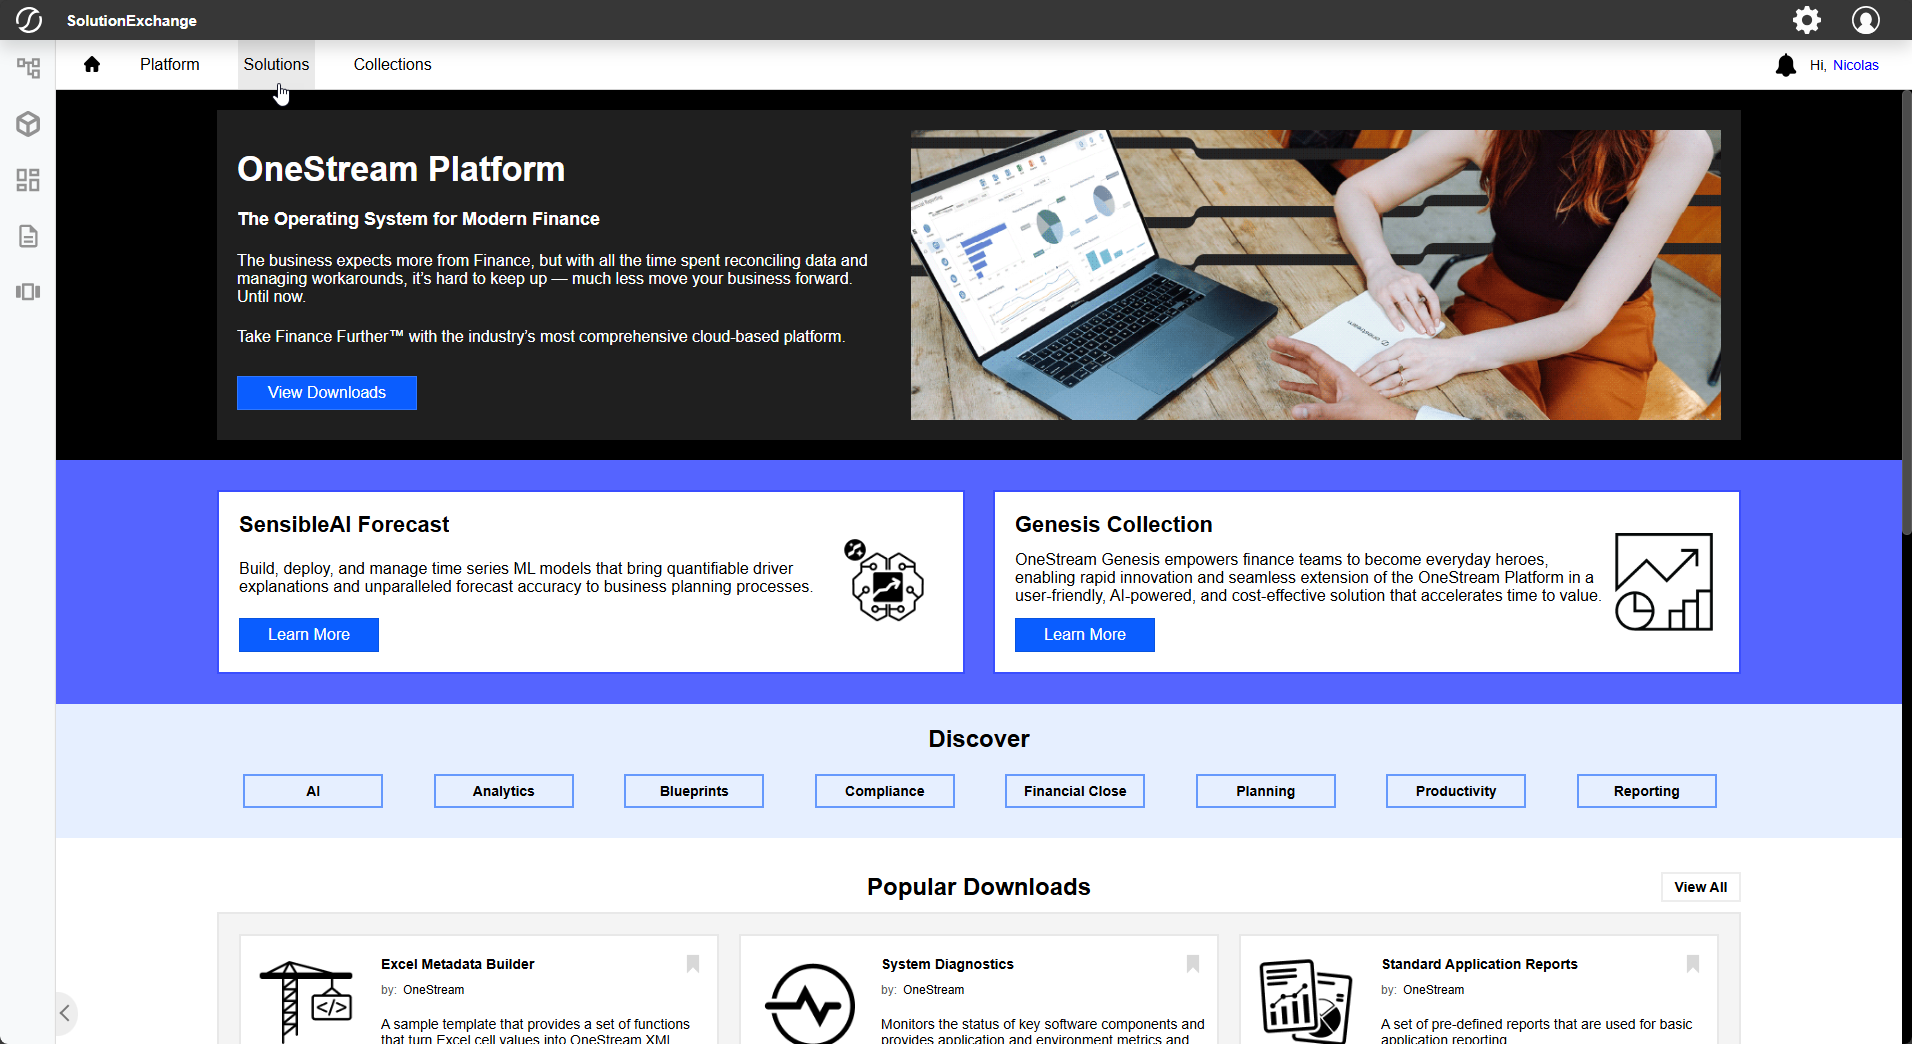1912x1044 pixels.
Task: Open the Platform menu tab
Action: (x=169, y=65)
